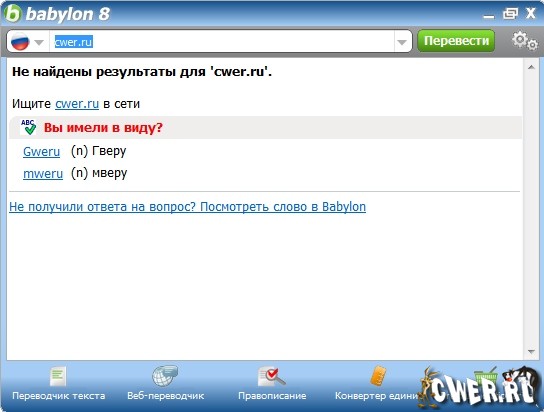Click the search input field with cwer.ru
544x412 pixels.
222,42
